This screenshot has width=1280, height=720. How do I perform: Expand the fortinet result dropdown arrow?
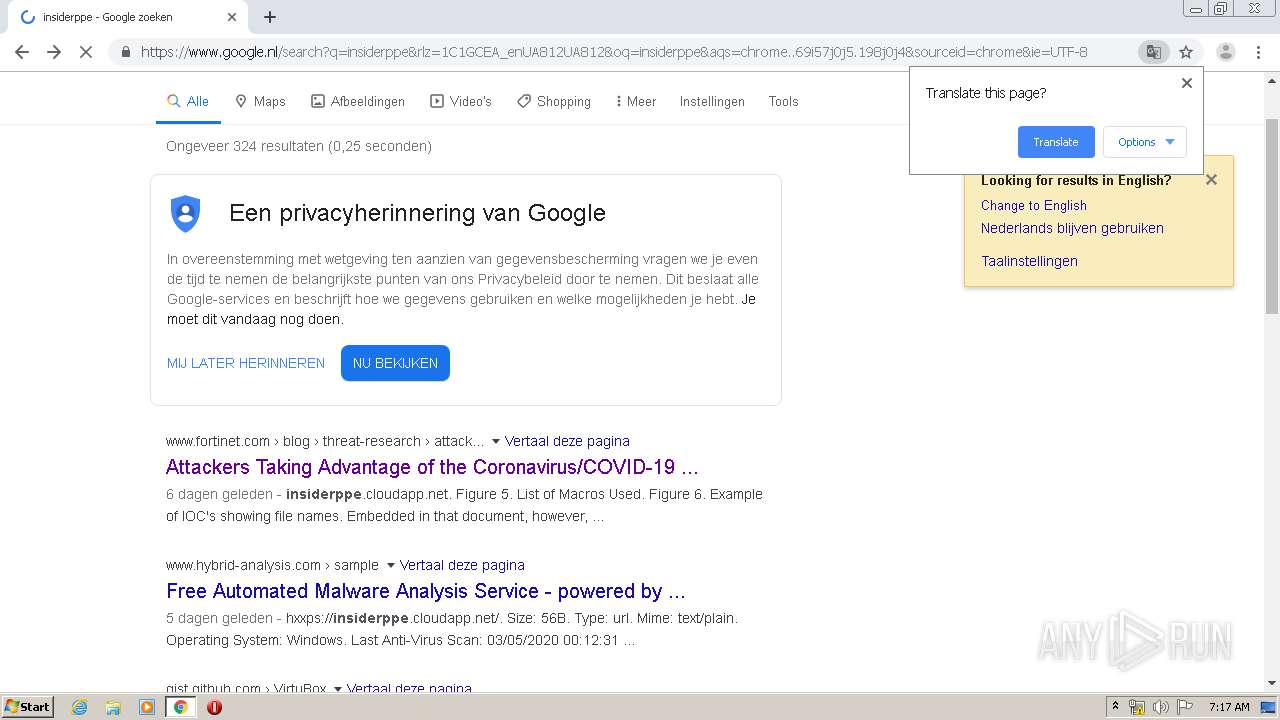(495, 441)
